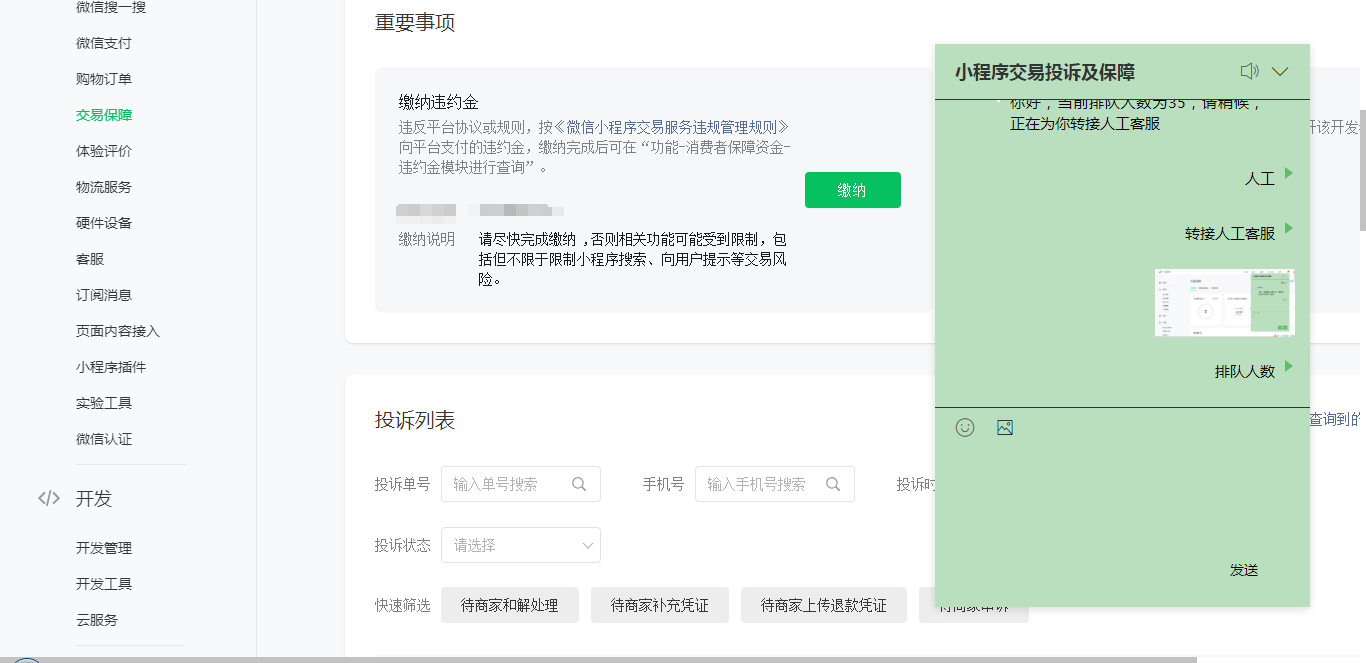Screen dimensions: 1366x663
Task: Open 体验评价 in sidebar
Action: (104, 151)
